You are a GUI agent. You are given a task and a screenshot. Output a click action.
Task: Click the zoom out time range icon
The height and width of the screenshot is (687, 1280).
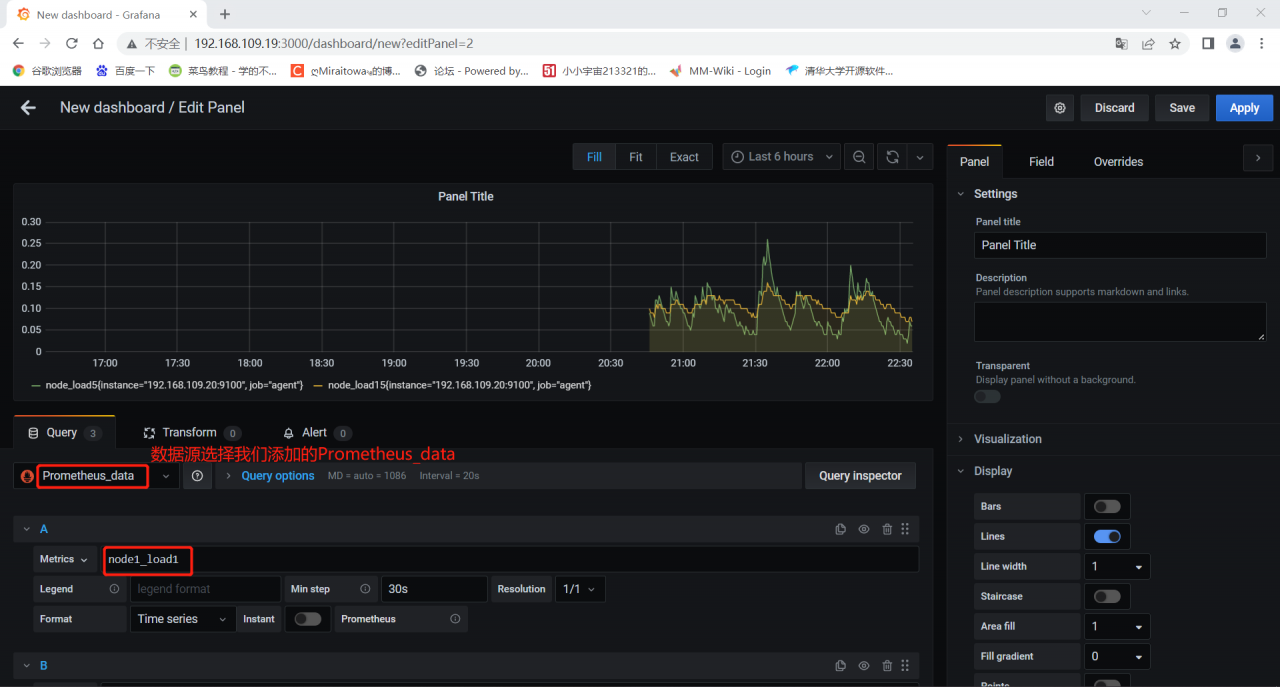[859, 157]
